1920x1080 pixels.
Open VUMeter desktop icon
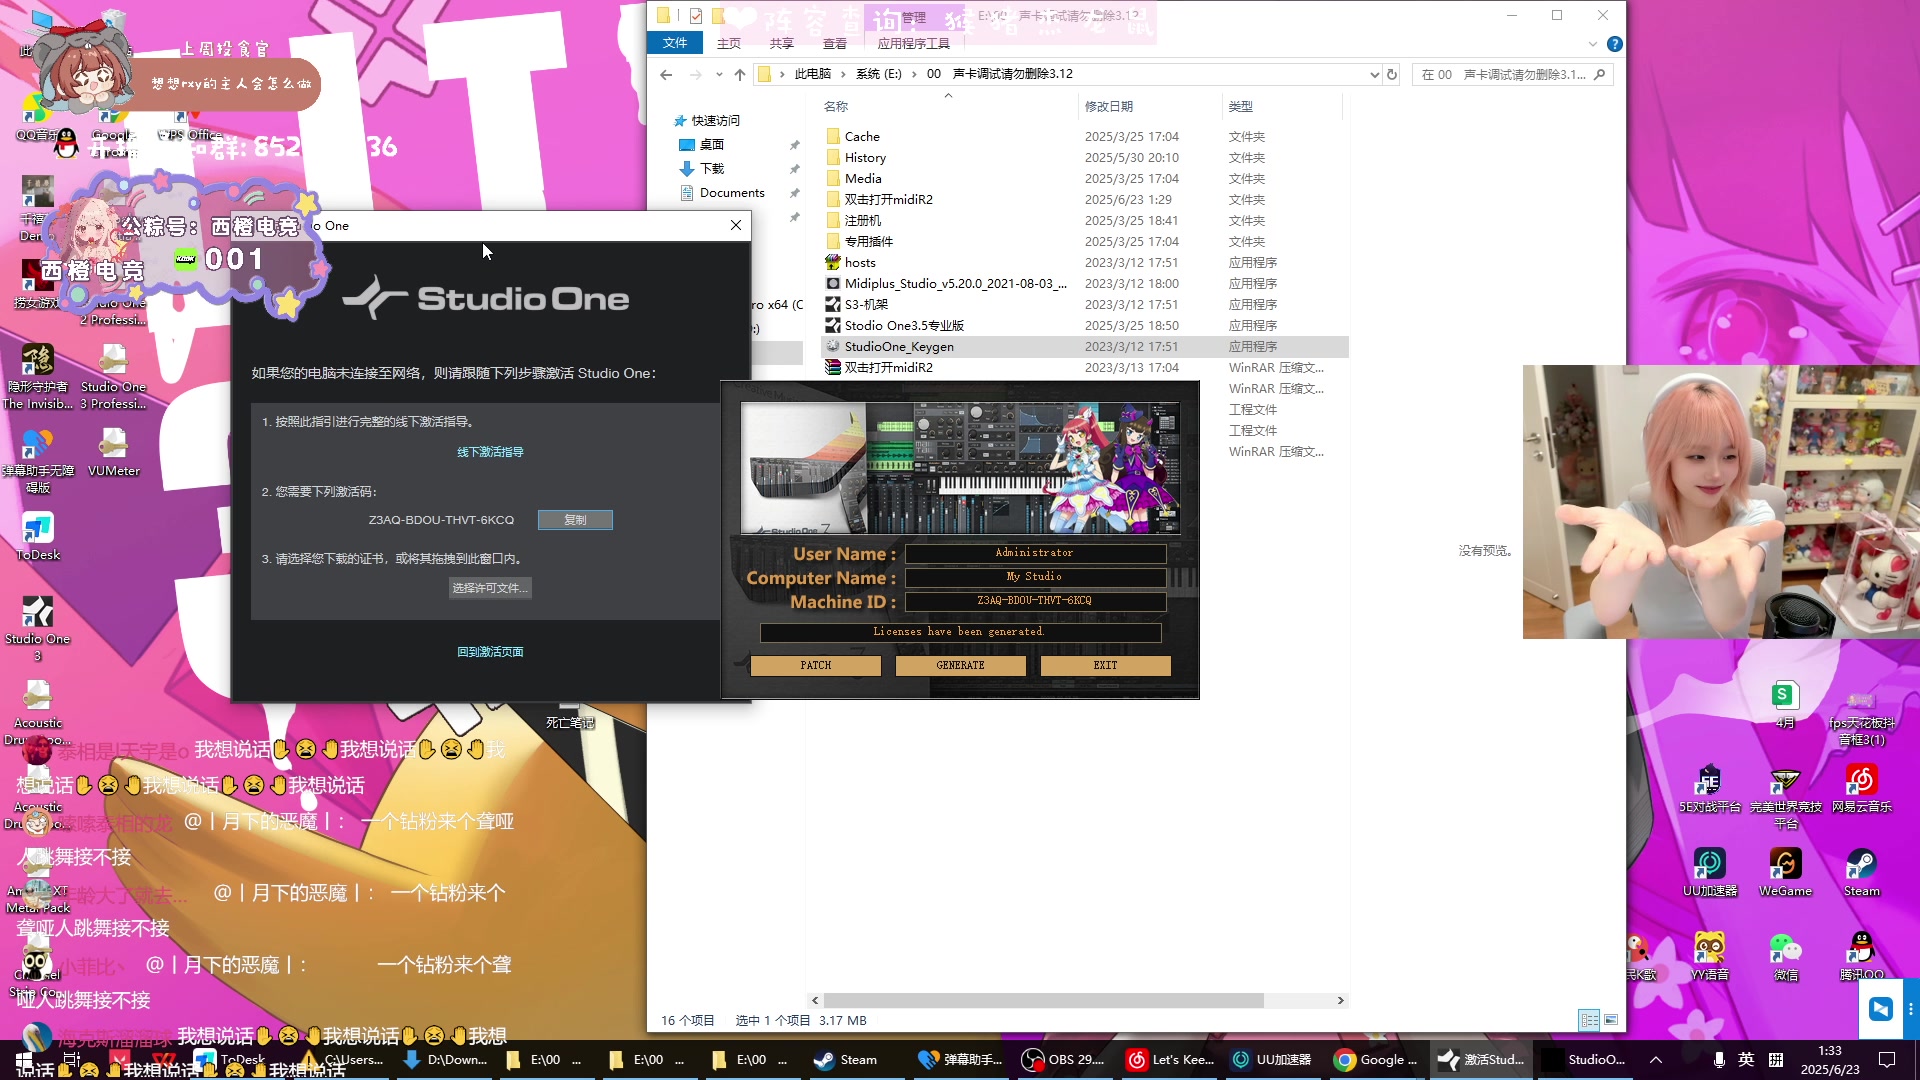[114, 452]
